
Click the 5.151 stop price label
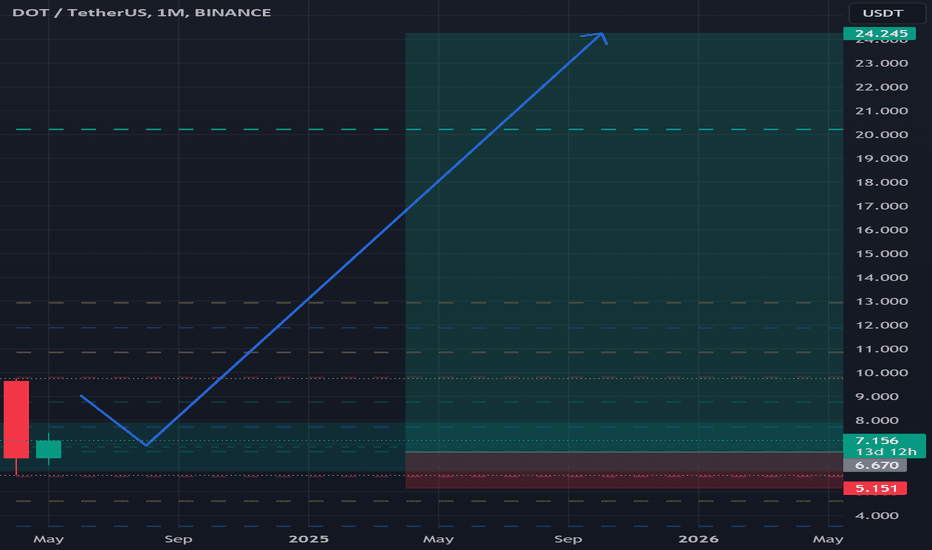pyautogui.click(x=875, y=488)
